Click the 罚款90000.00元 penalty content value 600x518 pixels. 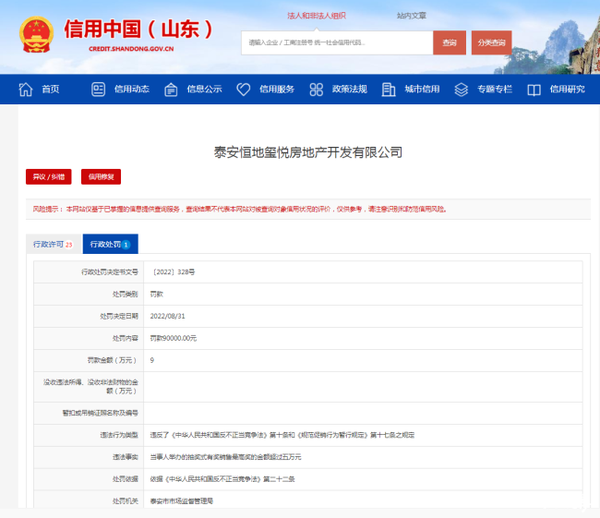173,338
